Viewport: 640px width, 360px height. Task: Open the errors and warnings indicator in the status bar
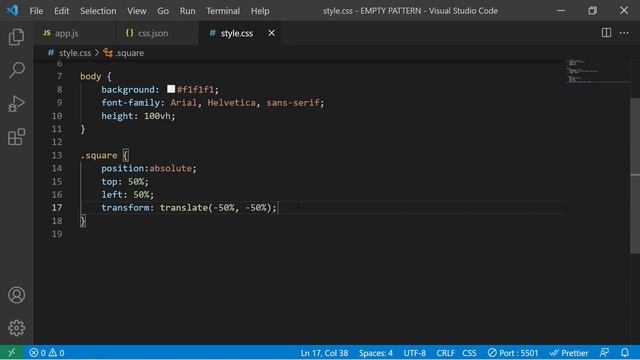47,353
